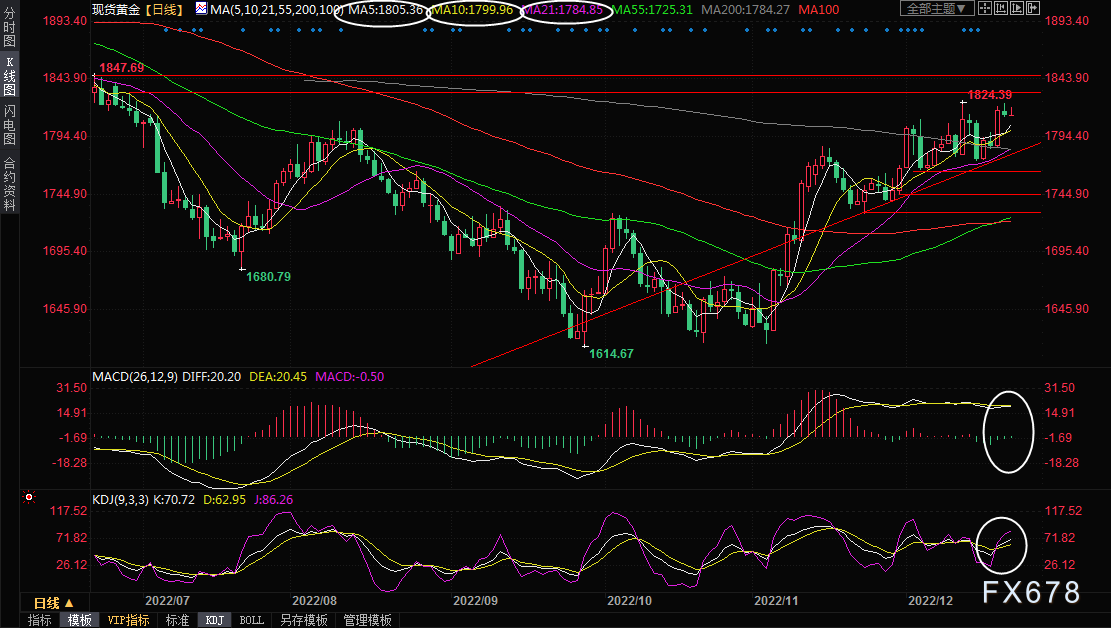
Task: Select the 指标 bottom tab
Action: (x=40, y=620)
